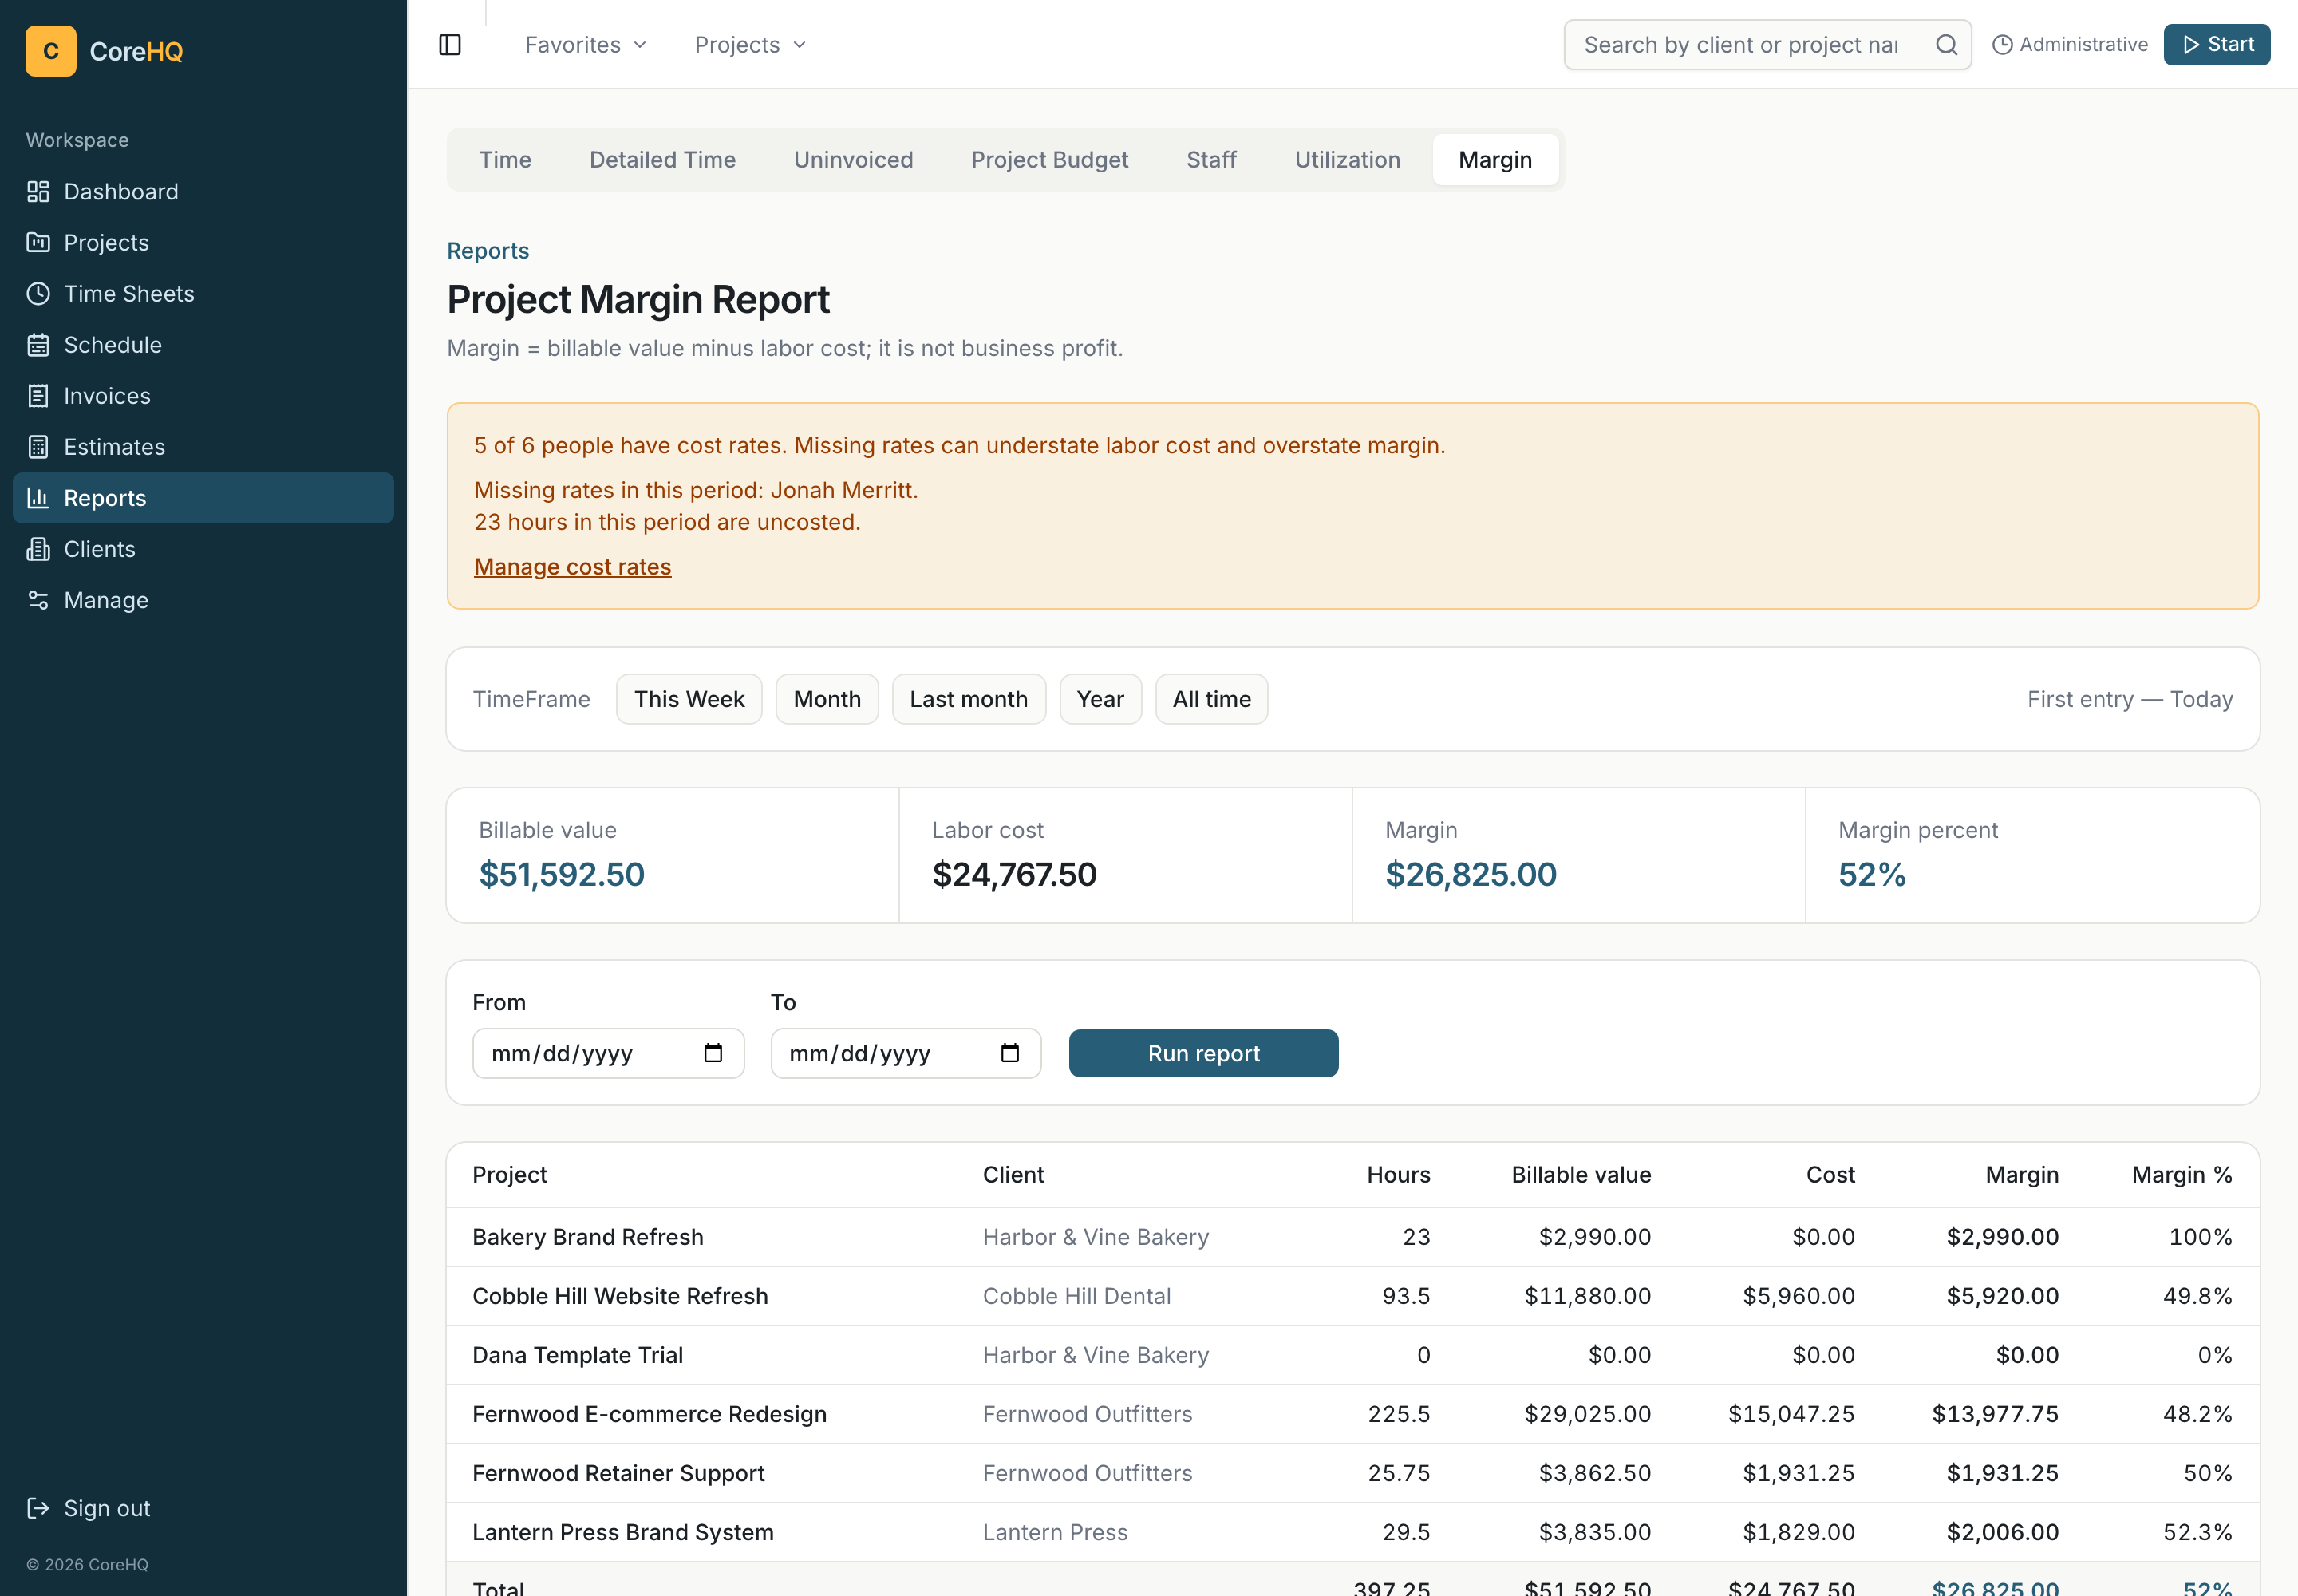2298x1596 pixels.
Task: Click the CoreHQ logo icon
Action: [x=51, y=51]
